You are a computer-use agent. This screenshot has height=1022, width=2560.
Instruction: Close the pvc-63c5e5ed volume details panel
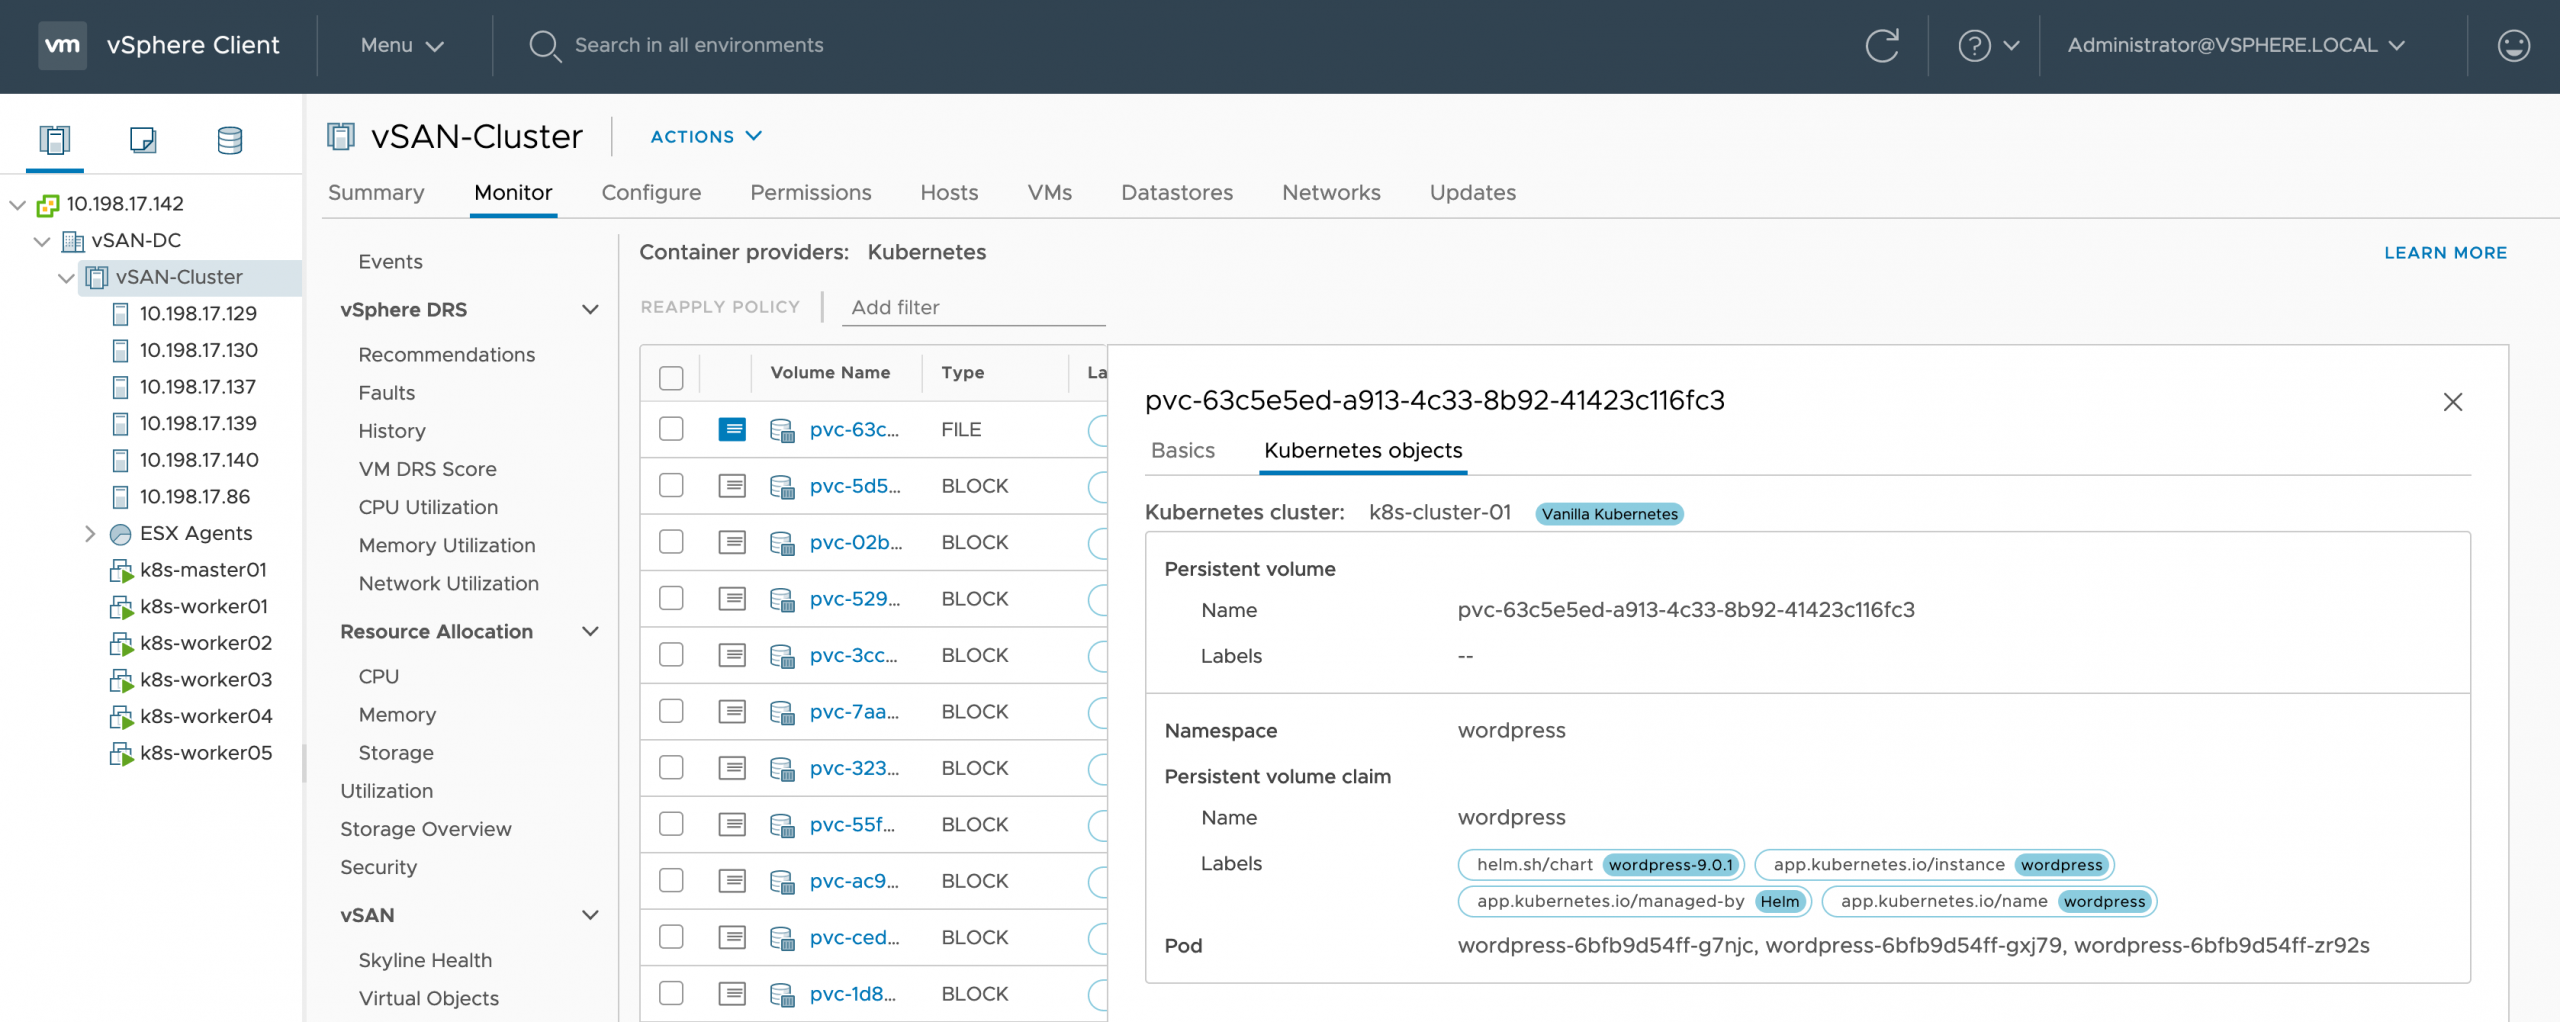tap(2452, 402)
